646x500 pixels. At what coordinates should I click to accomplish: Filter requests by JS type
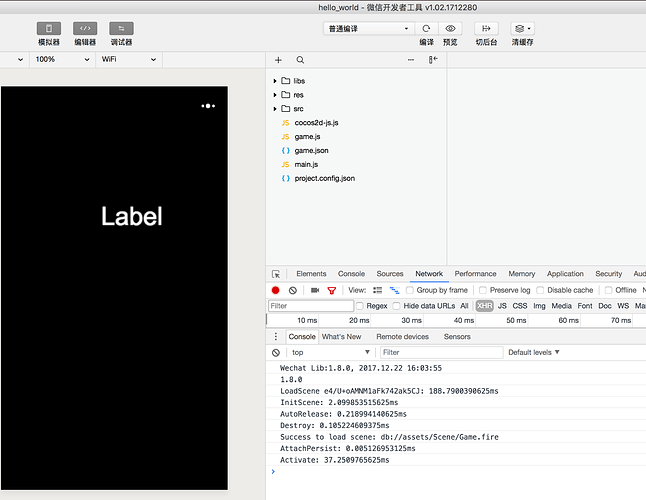pyautogui.click(x=502, y=306)
